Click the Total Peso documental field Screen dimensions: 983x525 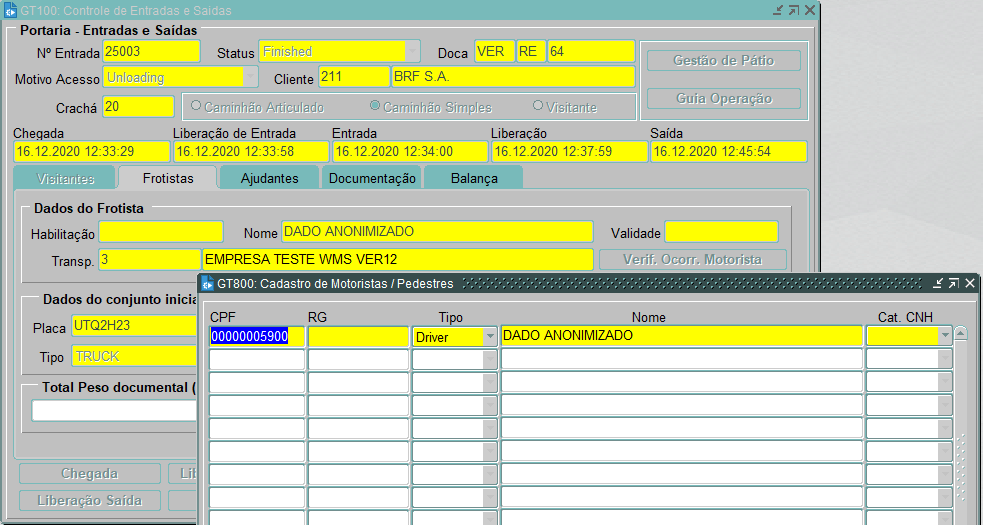(115, 411)
